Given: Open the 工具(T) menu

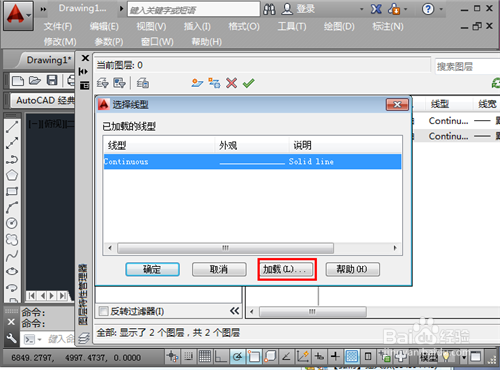Looking at the screenshot, I should (x=292, y=26).
